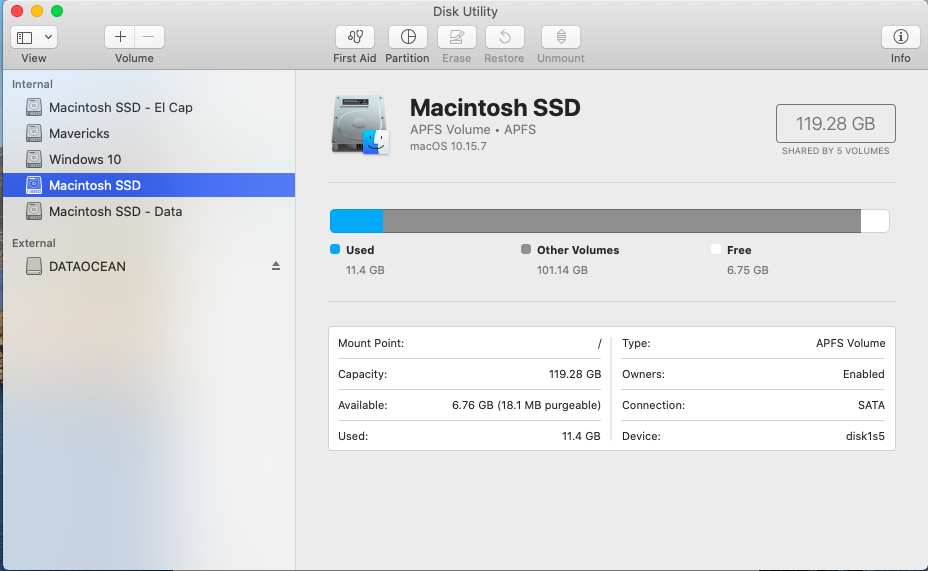Click the Windows 10 drive icon

point(34,159)
